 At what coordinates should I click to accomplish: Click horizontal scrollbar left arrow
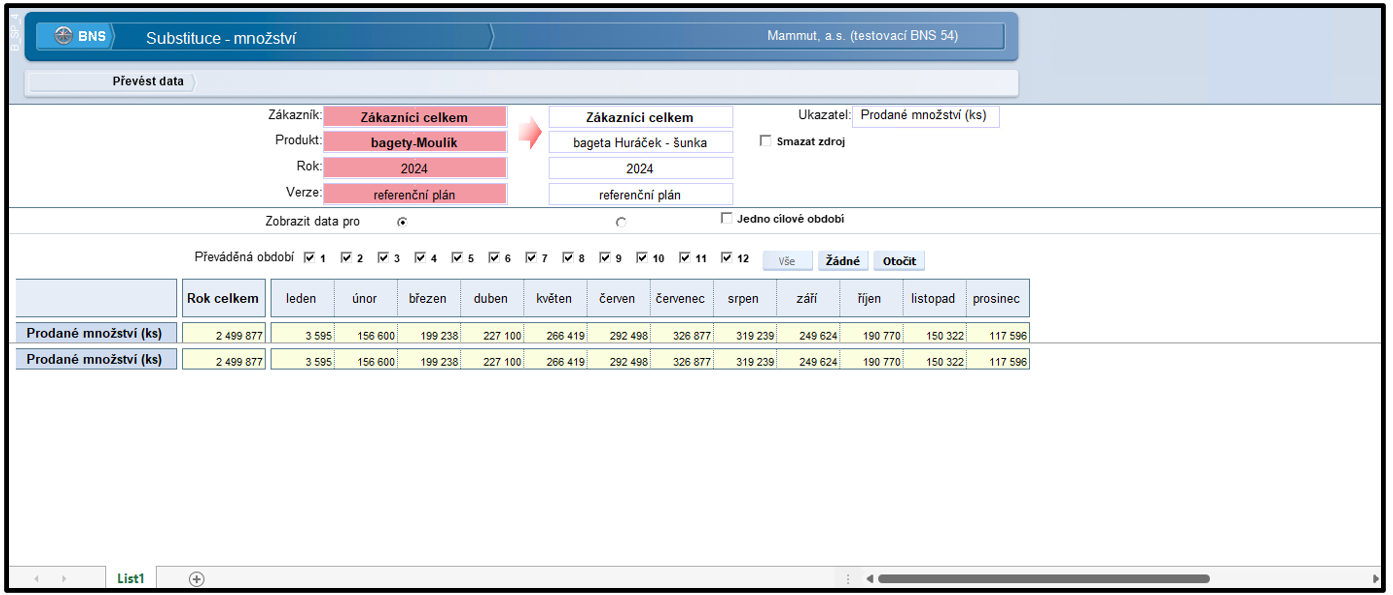(x=869, y=578)
